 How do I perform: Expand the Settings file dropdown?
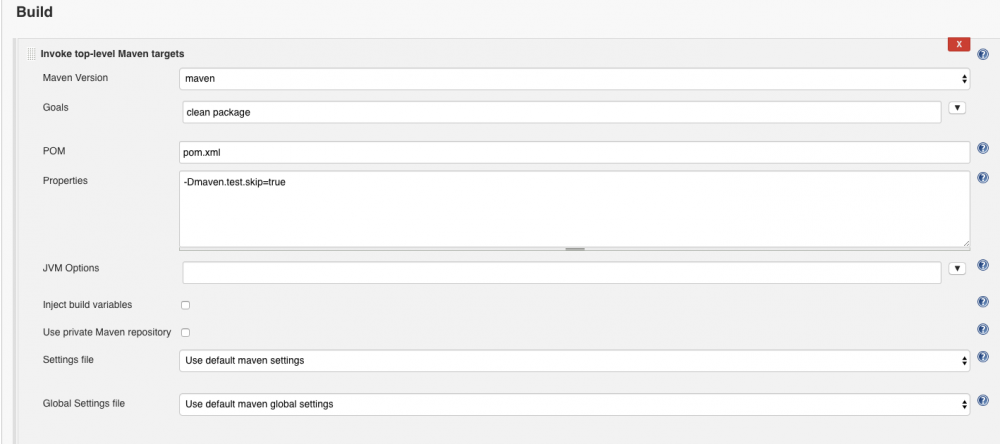point(574,360)
